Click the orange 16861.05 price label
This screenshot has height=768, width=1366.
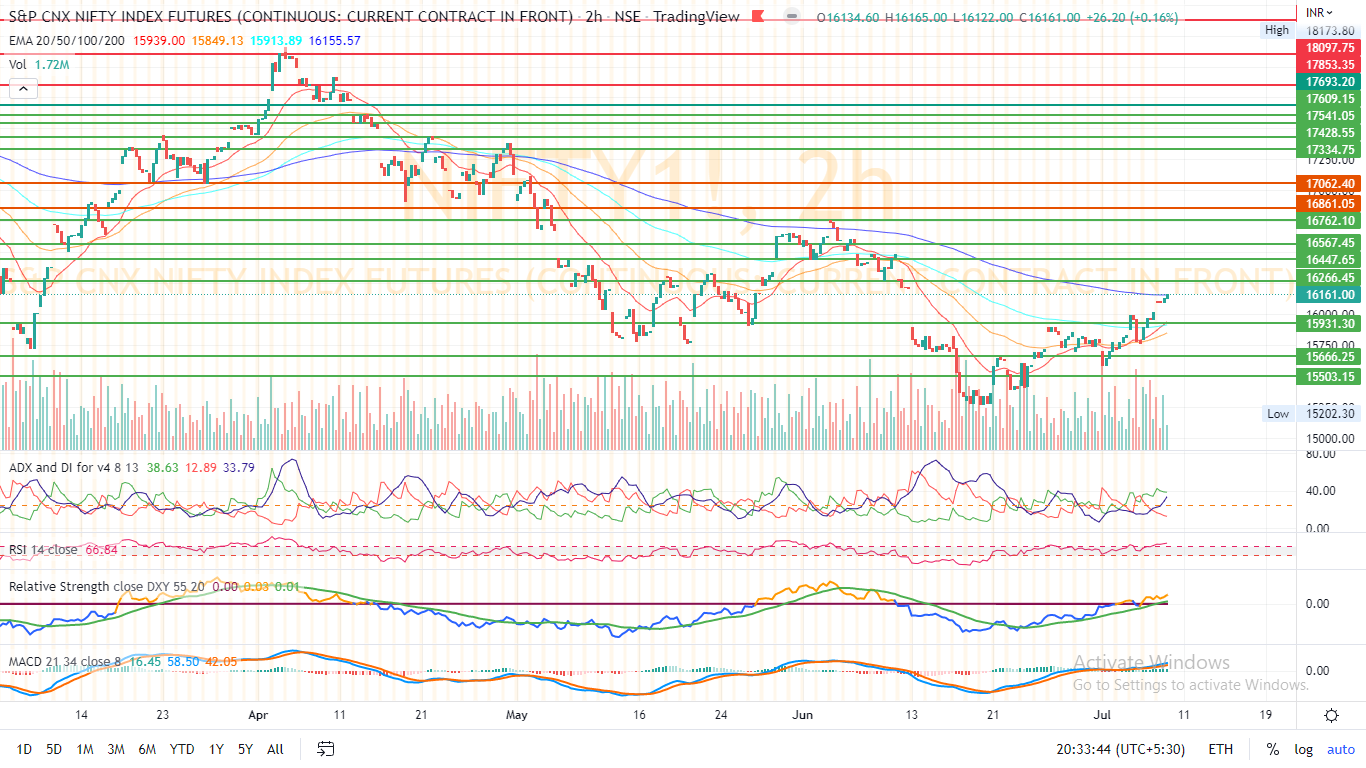[1330, 204]
